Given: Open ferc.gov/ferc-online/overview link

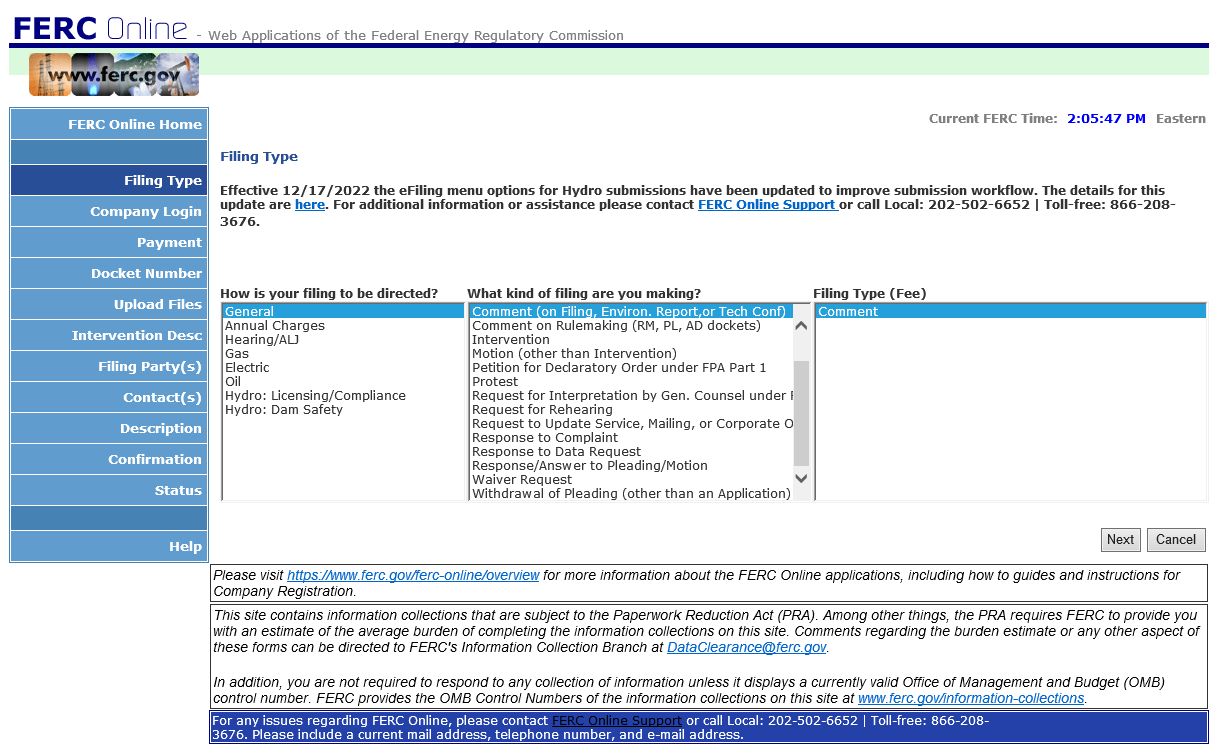Looking at the screenshot, I should click(x=413, y=576).
